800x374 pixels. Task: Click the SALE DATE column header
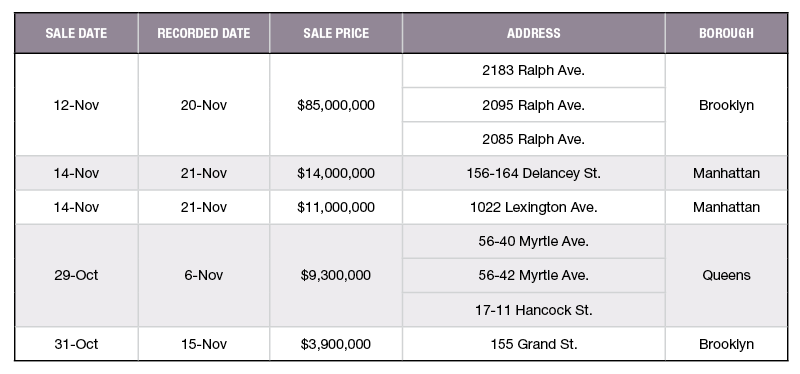[x=77, y=33]
